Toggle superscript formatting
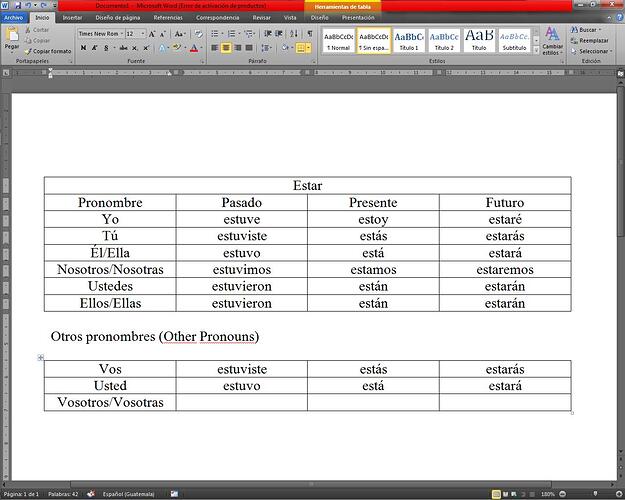Image resolution: width=625 pixels, height=500 pixels. point(146,48)
